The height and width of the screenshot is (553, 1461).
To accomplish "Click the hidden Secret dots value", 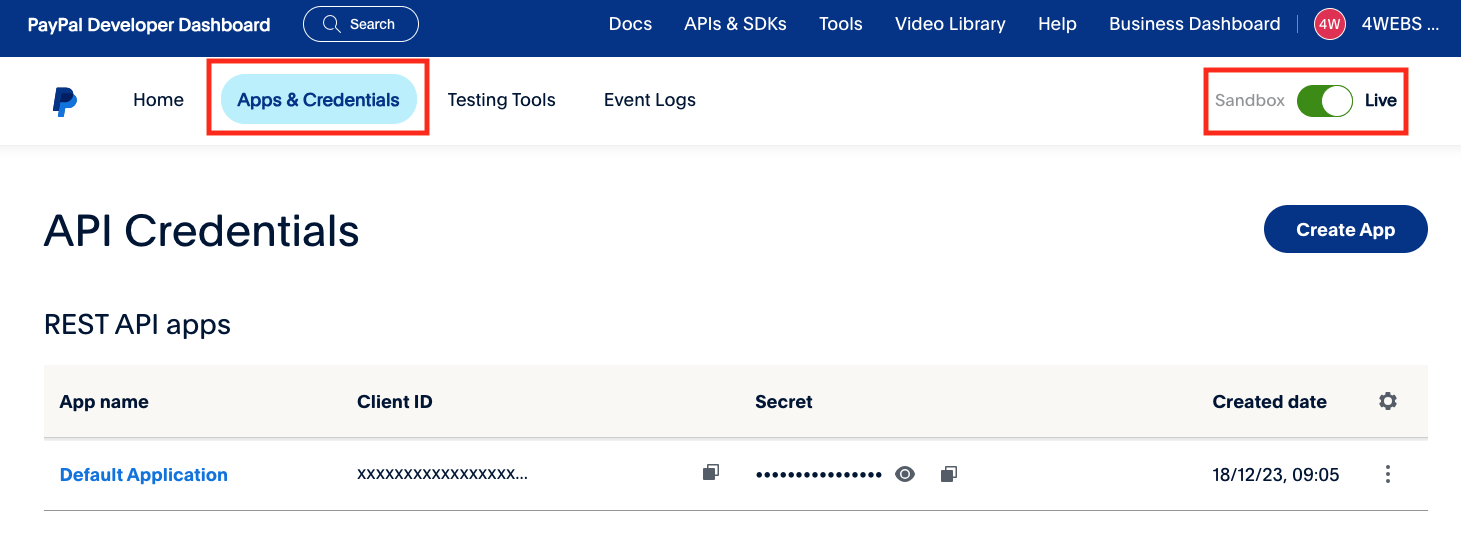I will point(819,474).
